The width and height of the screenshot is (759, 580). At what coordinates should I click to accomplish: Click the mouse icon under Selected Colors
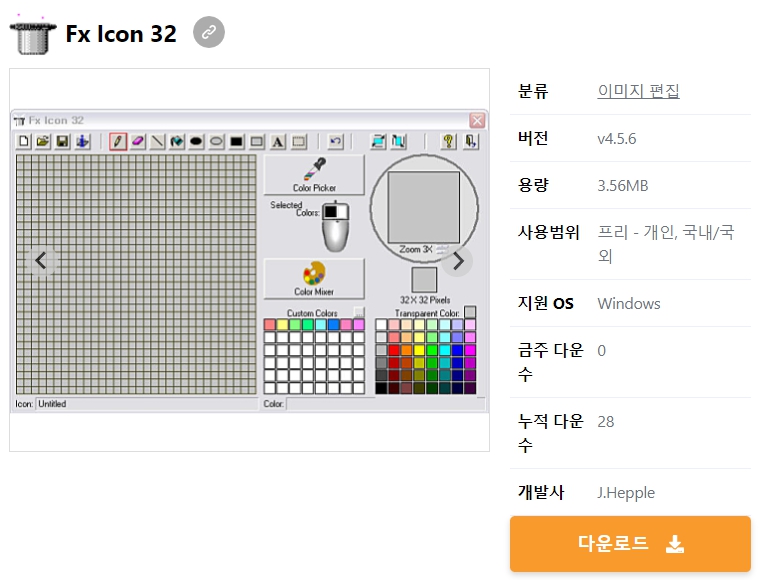336,227
